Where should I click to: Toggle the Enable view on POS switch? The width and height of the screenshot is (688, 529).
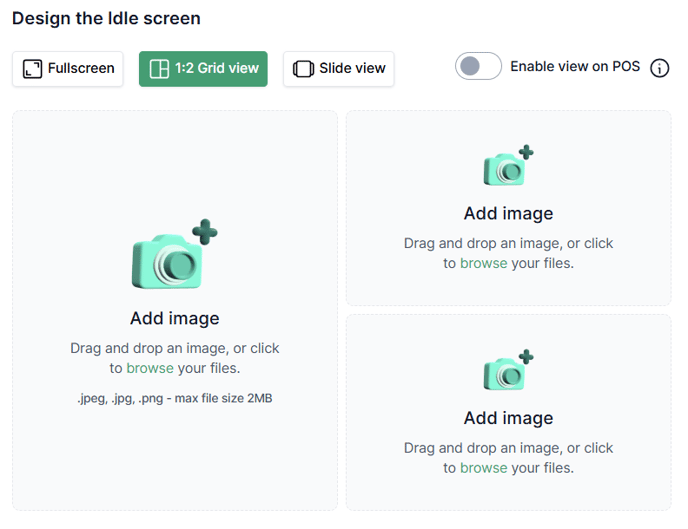coord(478,67)
